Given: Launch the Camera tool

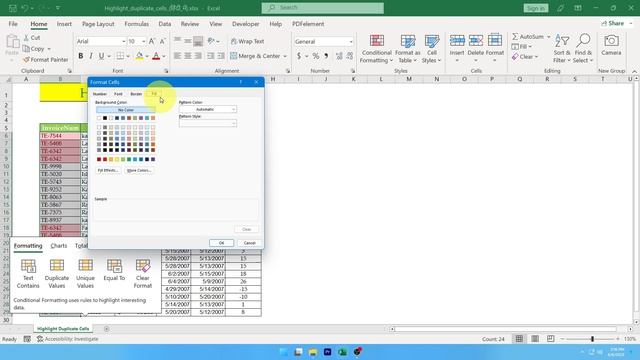Looking at the screenshot, I should (x=611, y=45).
